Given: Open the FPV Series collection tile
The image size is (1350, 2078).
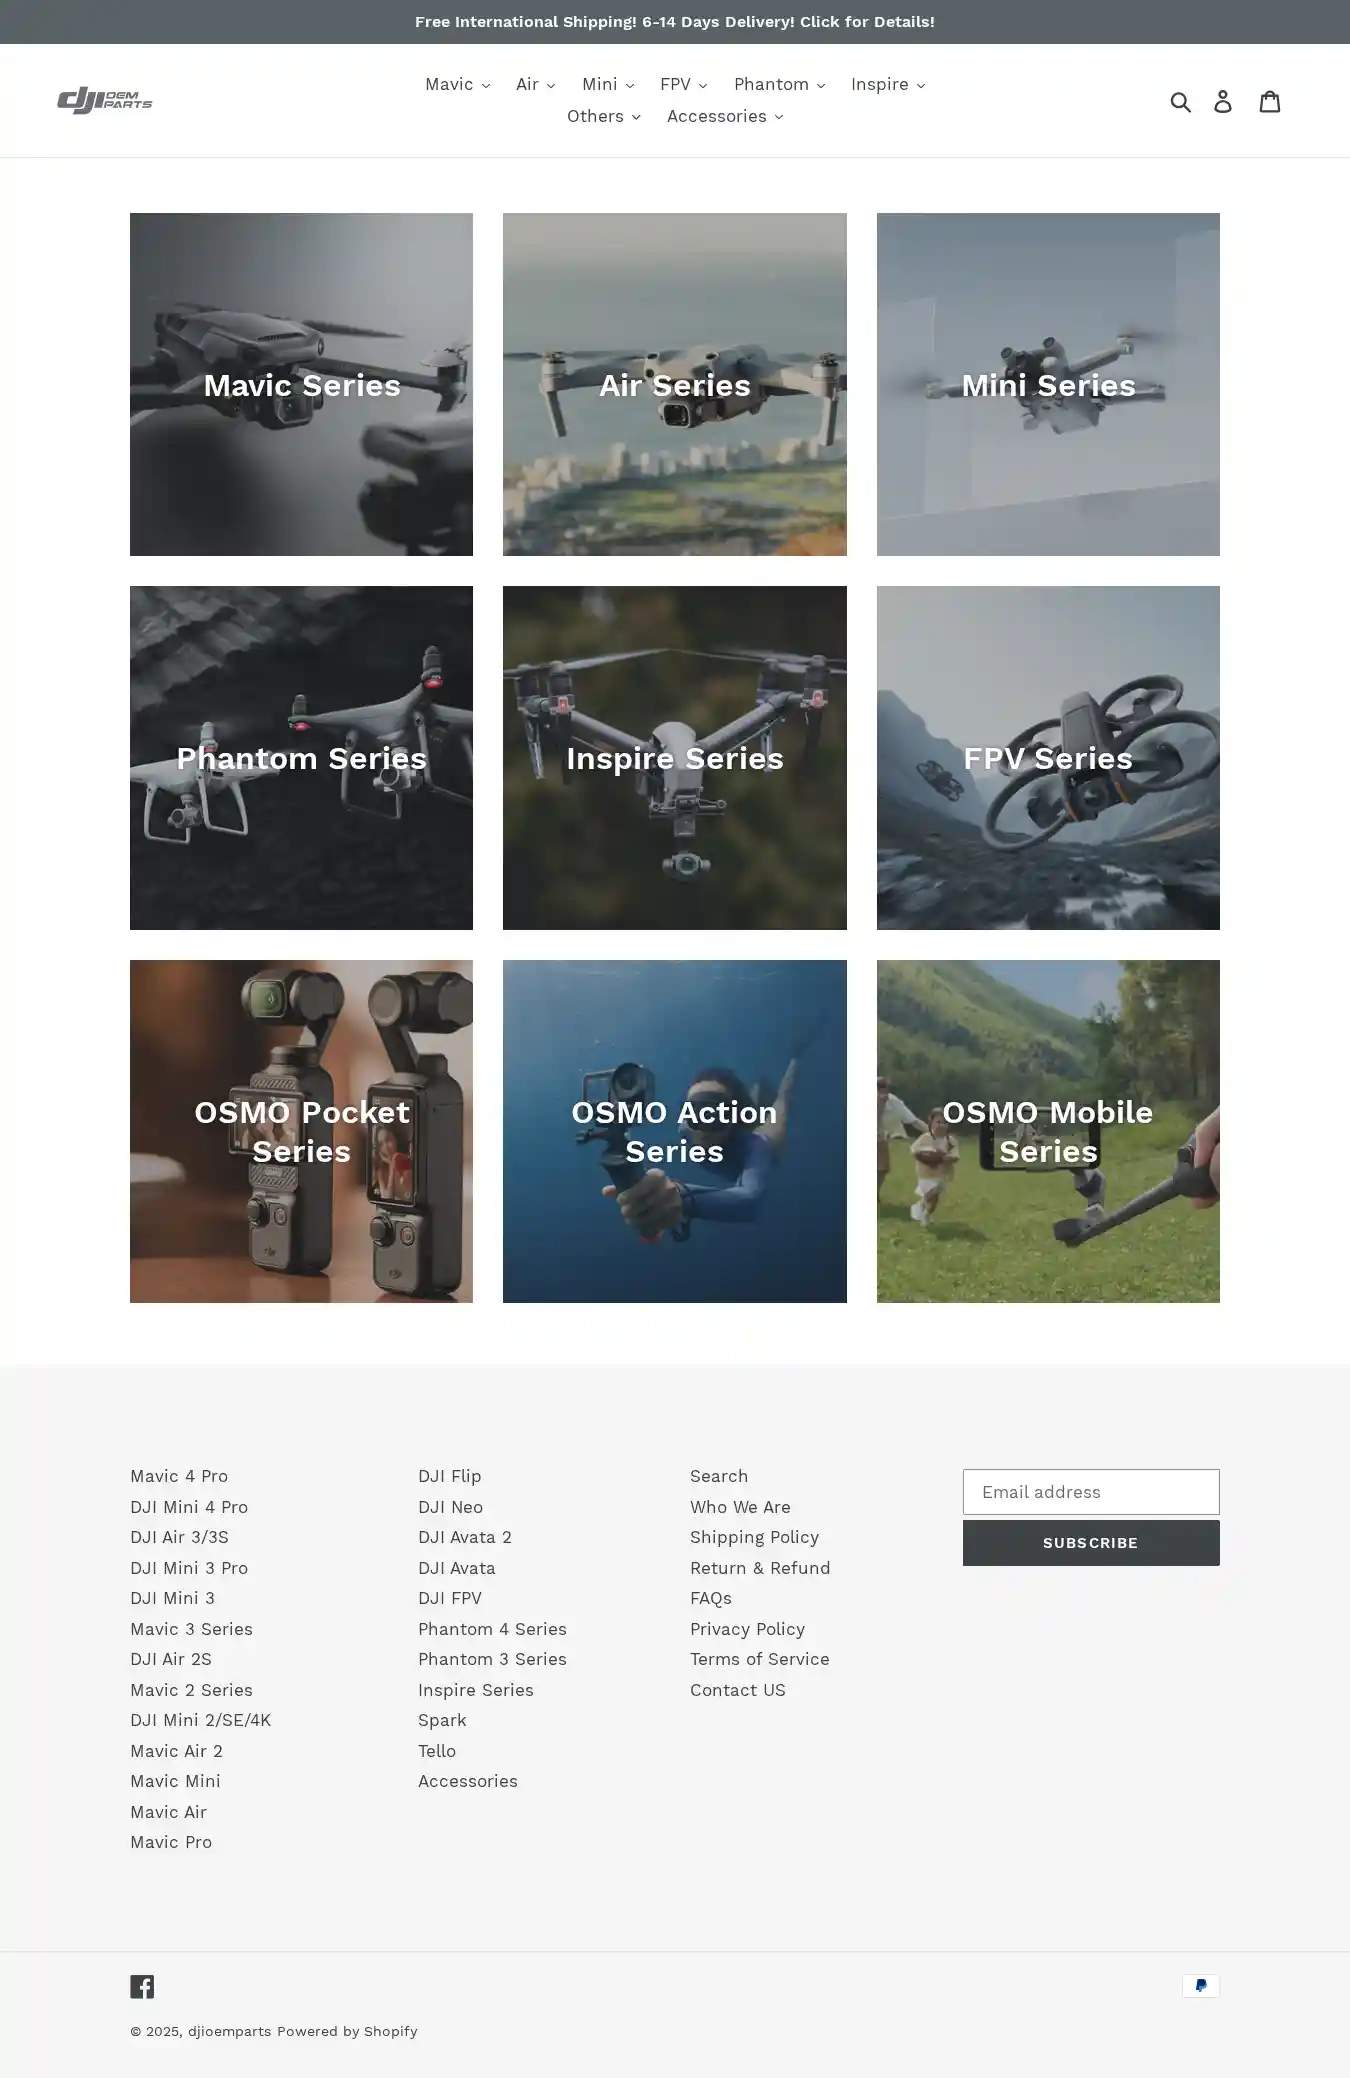Looking at the screenshot, I should click(x=1048, y=758).
